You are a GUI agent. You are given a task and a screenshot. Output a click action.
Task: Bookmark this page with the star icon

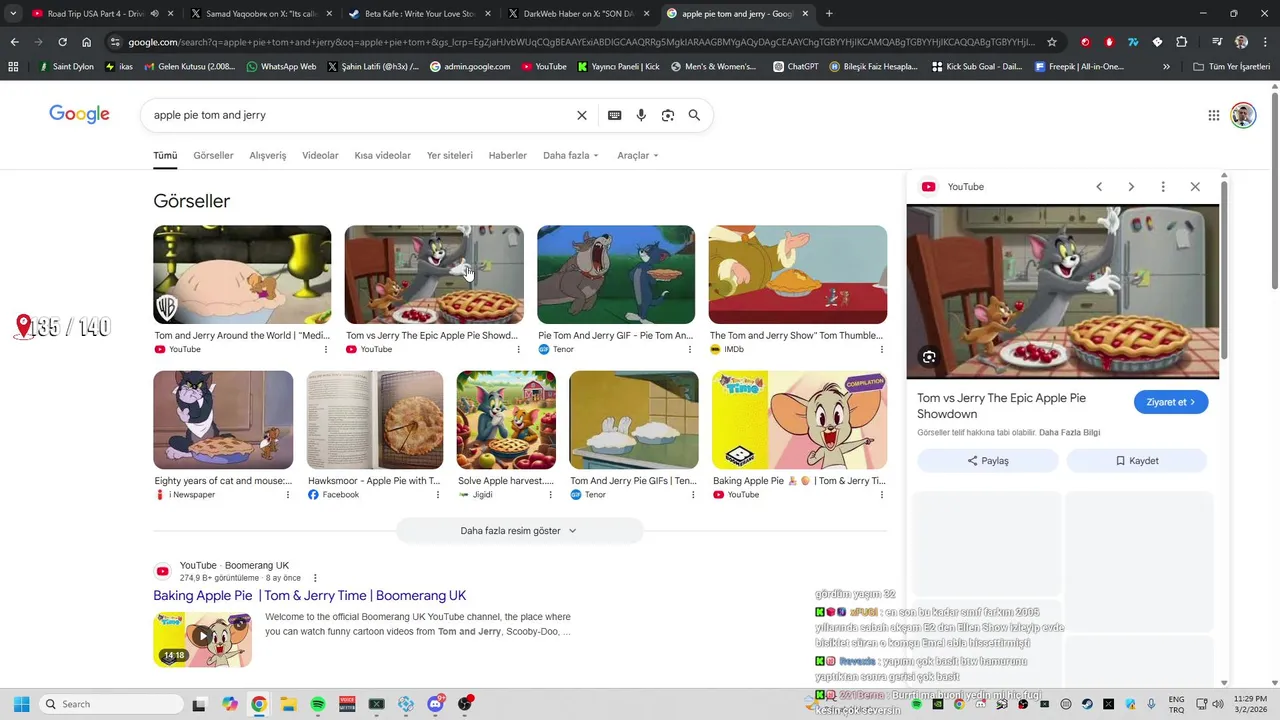pyautogui.click(x=1052, y=42)
